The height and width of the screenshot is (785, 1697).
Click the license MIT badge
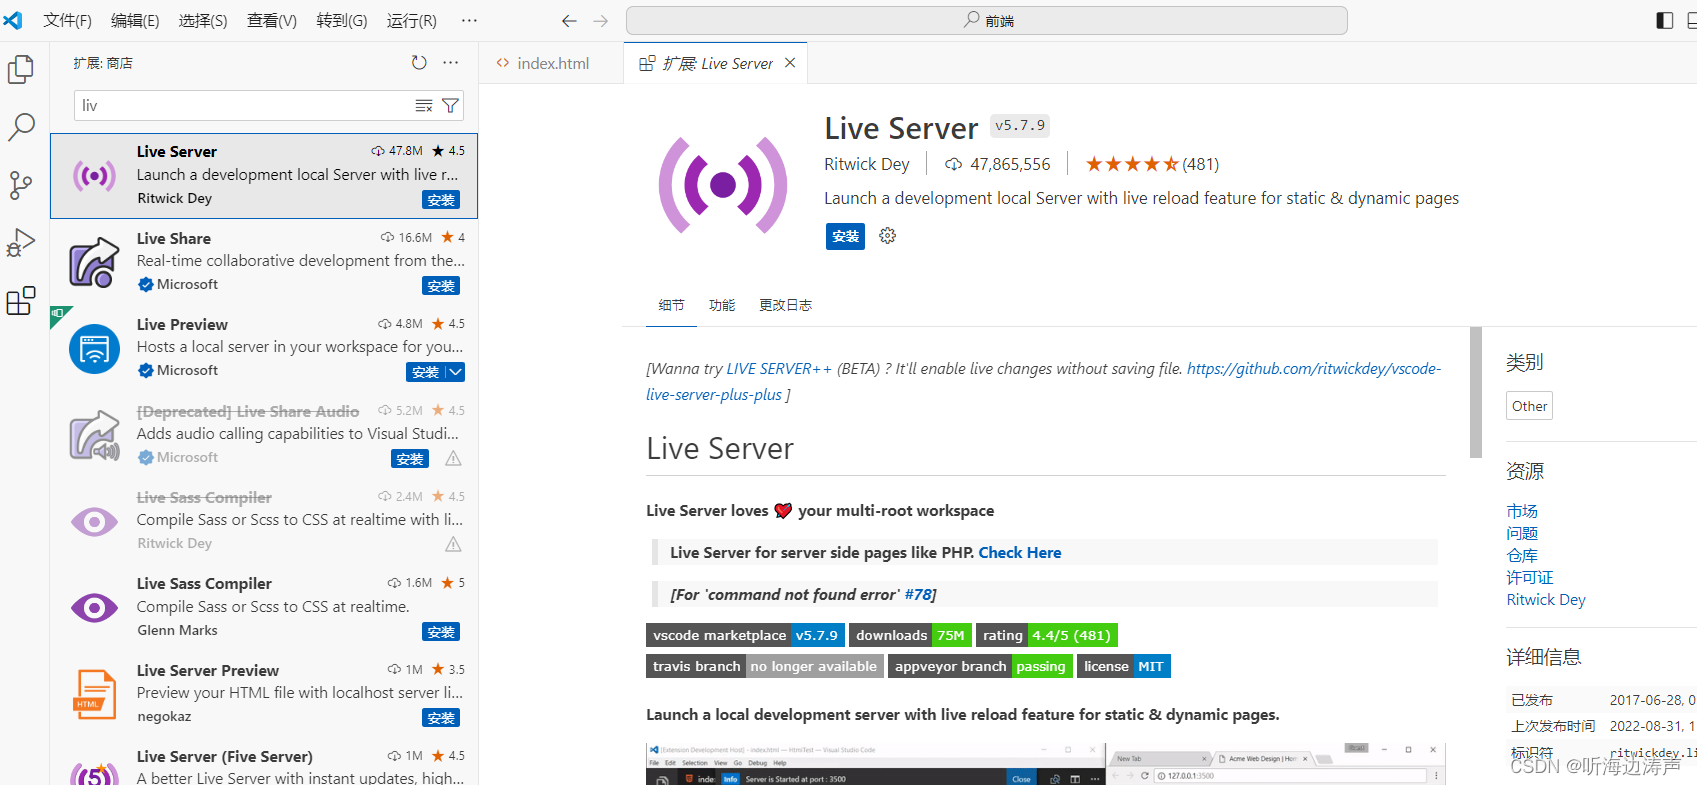coord(1123,666)
